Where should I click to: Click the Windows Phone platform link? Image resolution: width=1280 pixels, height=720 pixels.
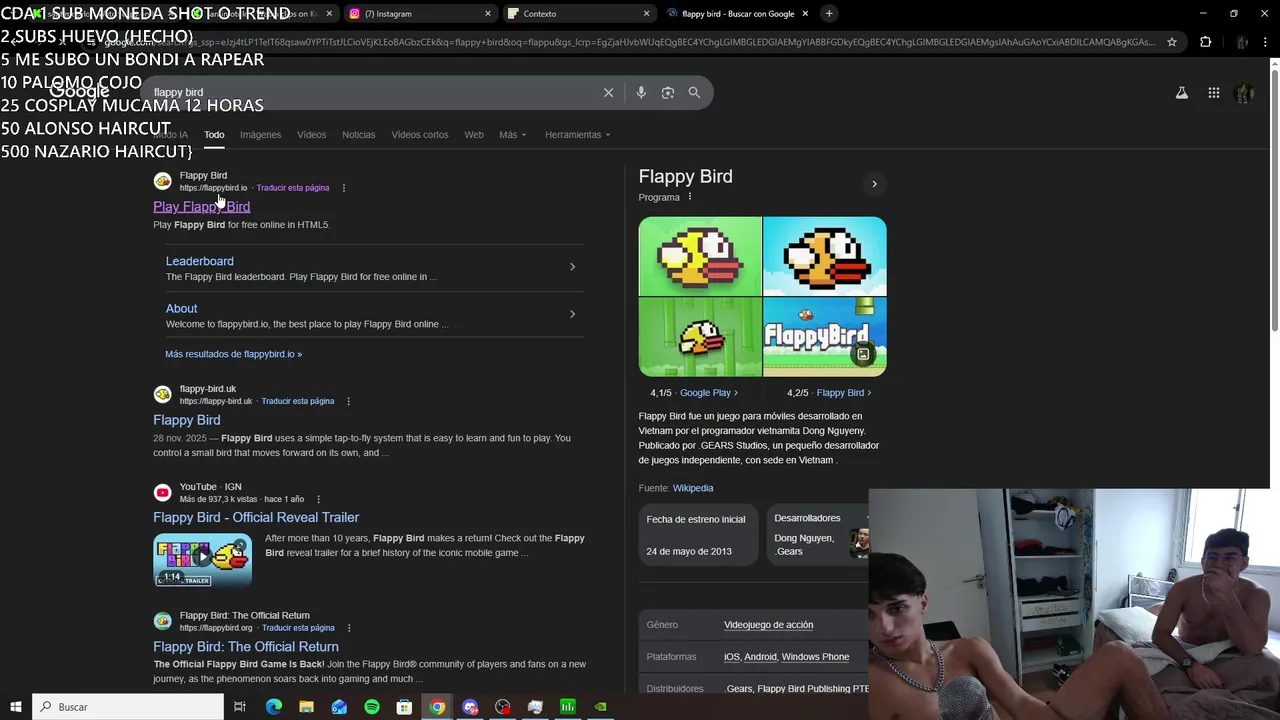click(x=815, y=657)
